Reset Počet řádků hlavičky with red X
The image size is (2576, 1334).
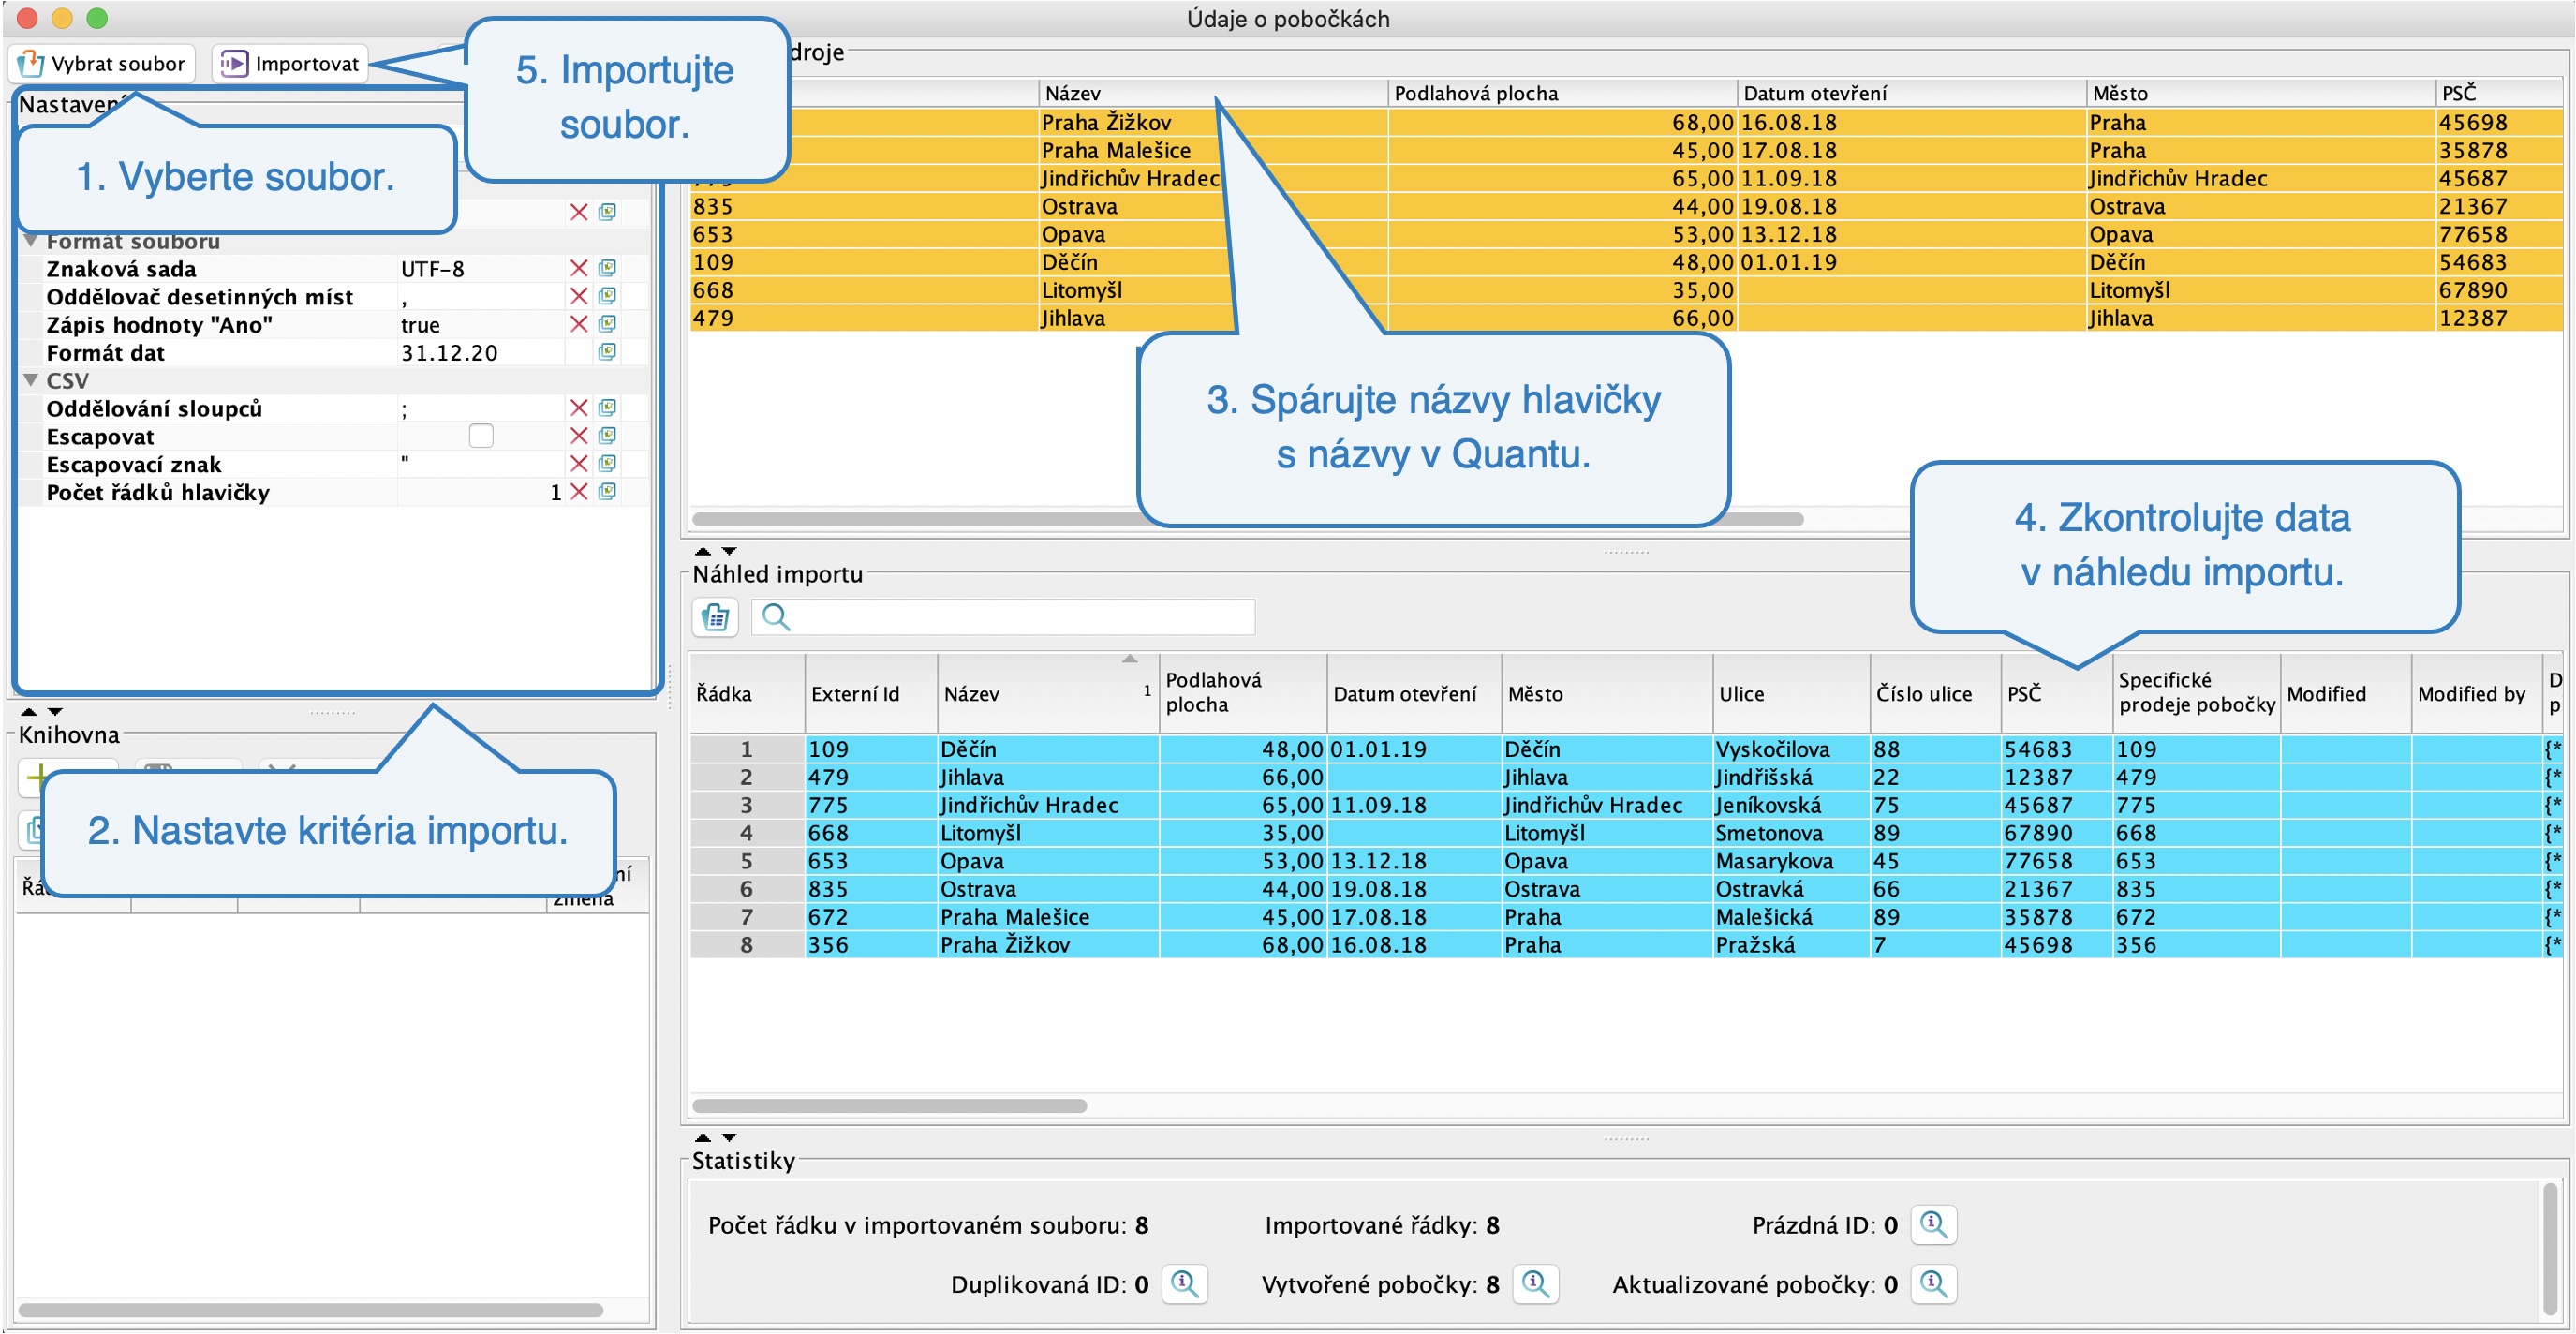[x=578, y=492]
